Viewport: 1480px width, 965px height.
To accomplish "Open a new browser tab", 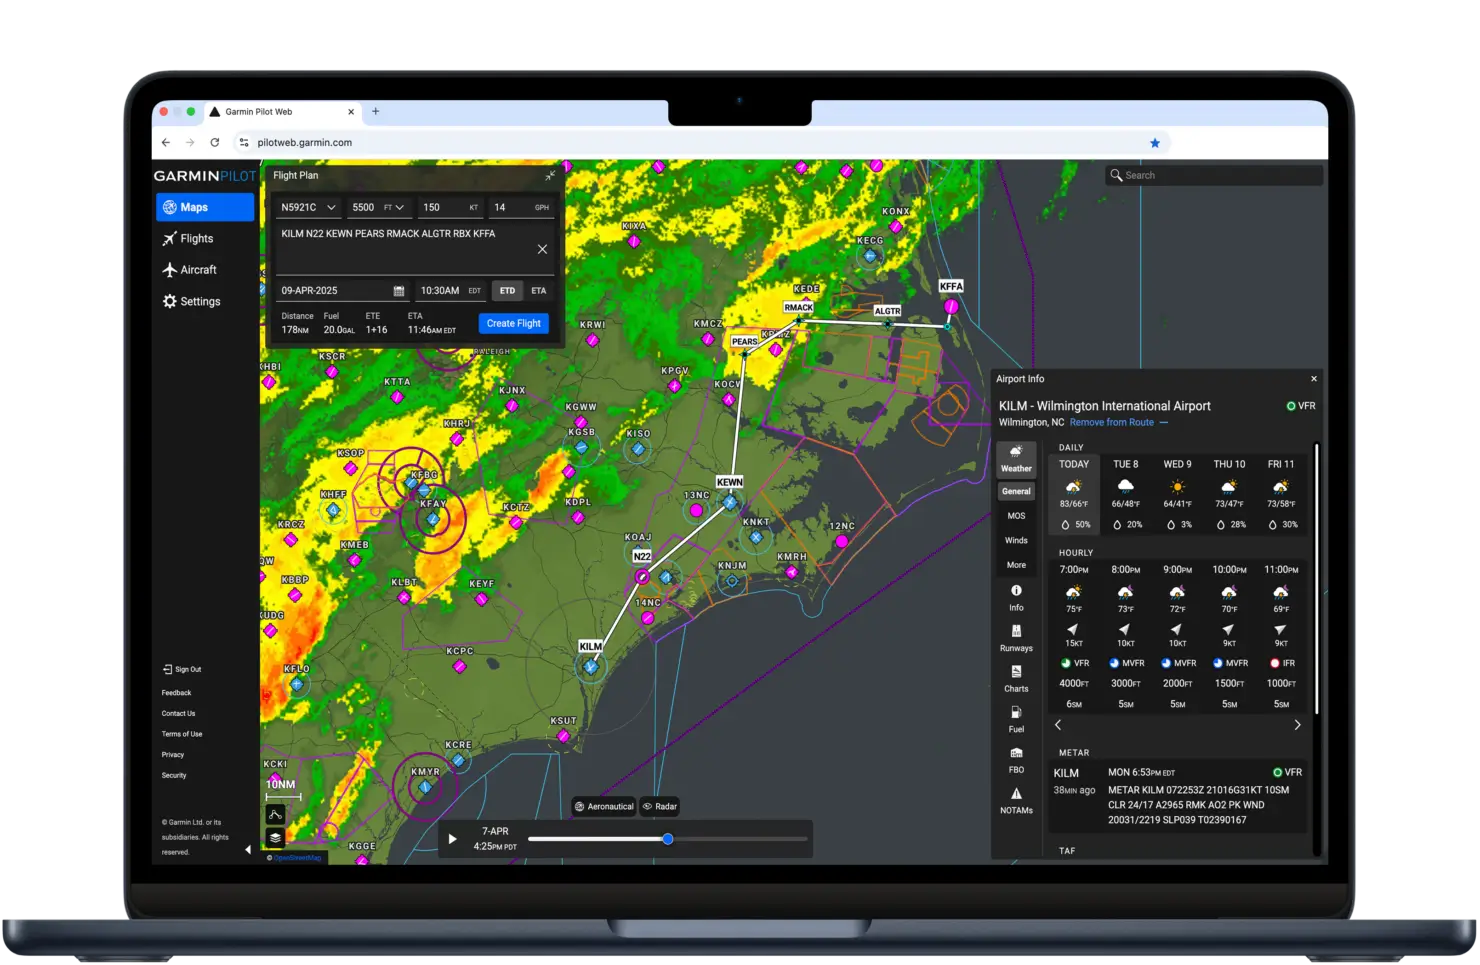I will (376, 112).
